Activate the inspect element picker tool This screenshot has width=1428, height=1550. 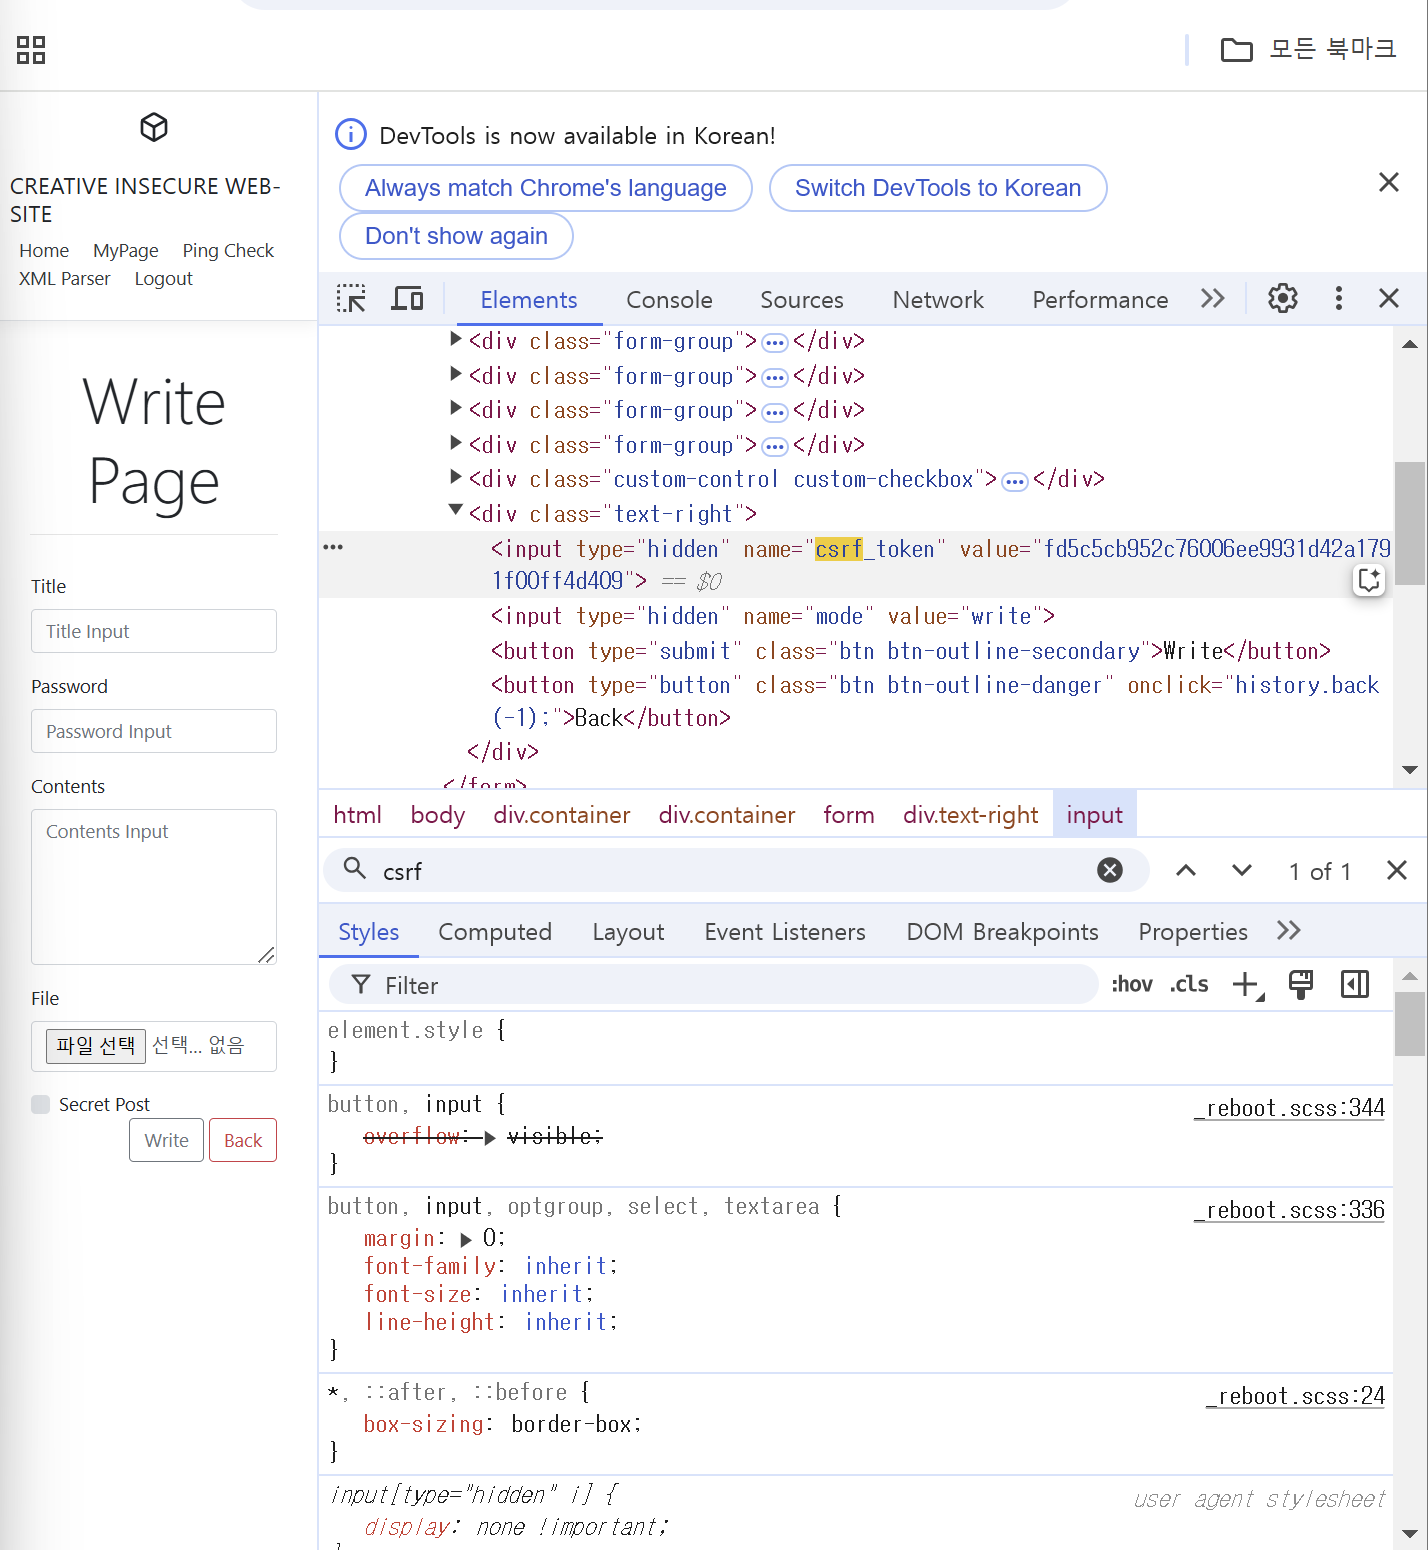(351, 299)
